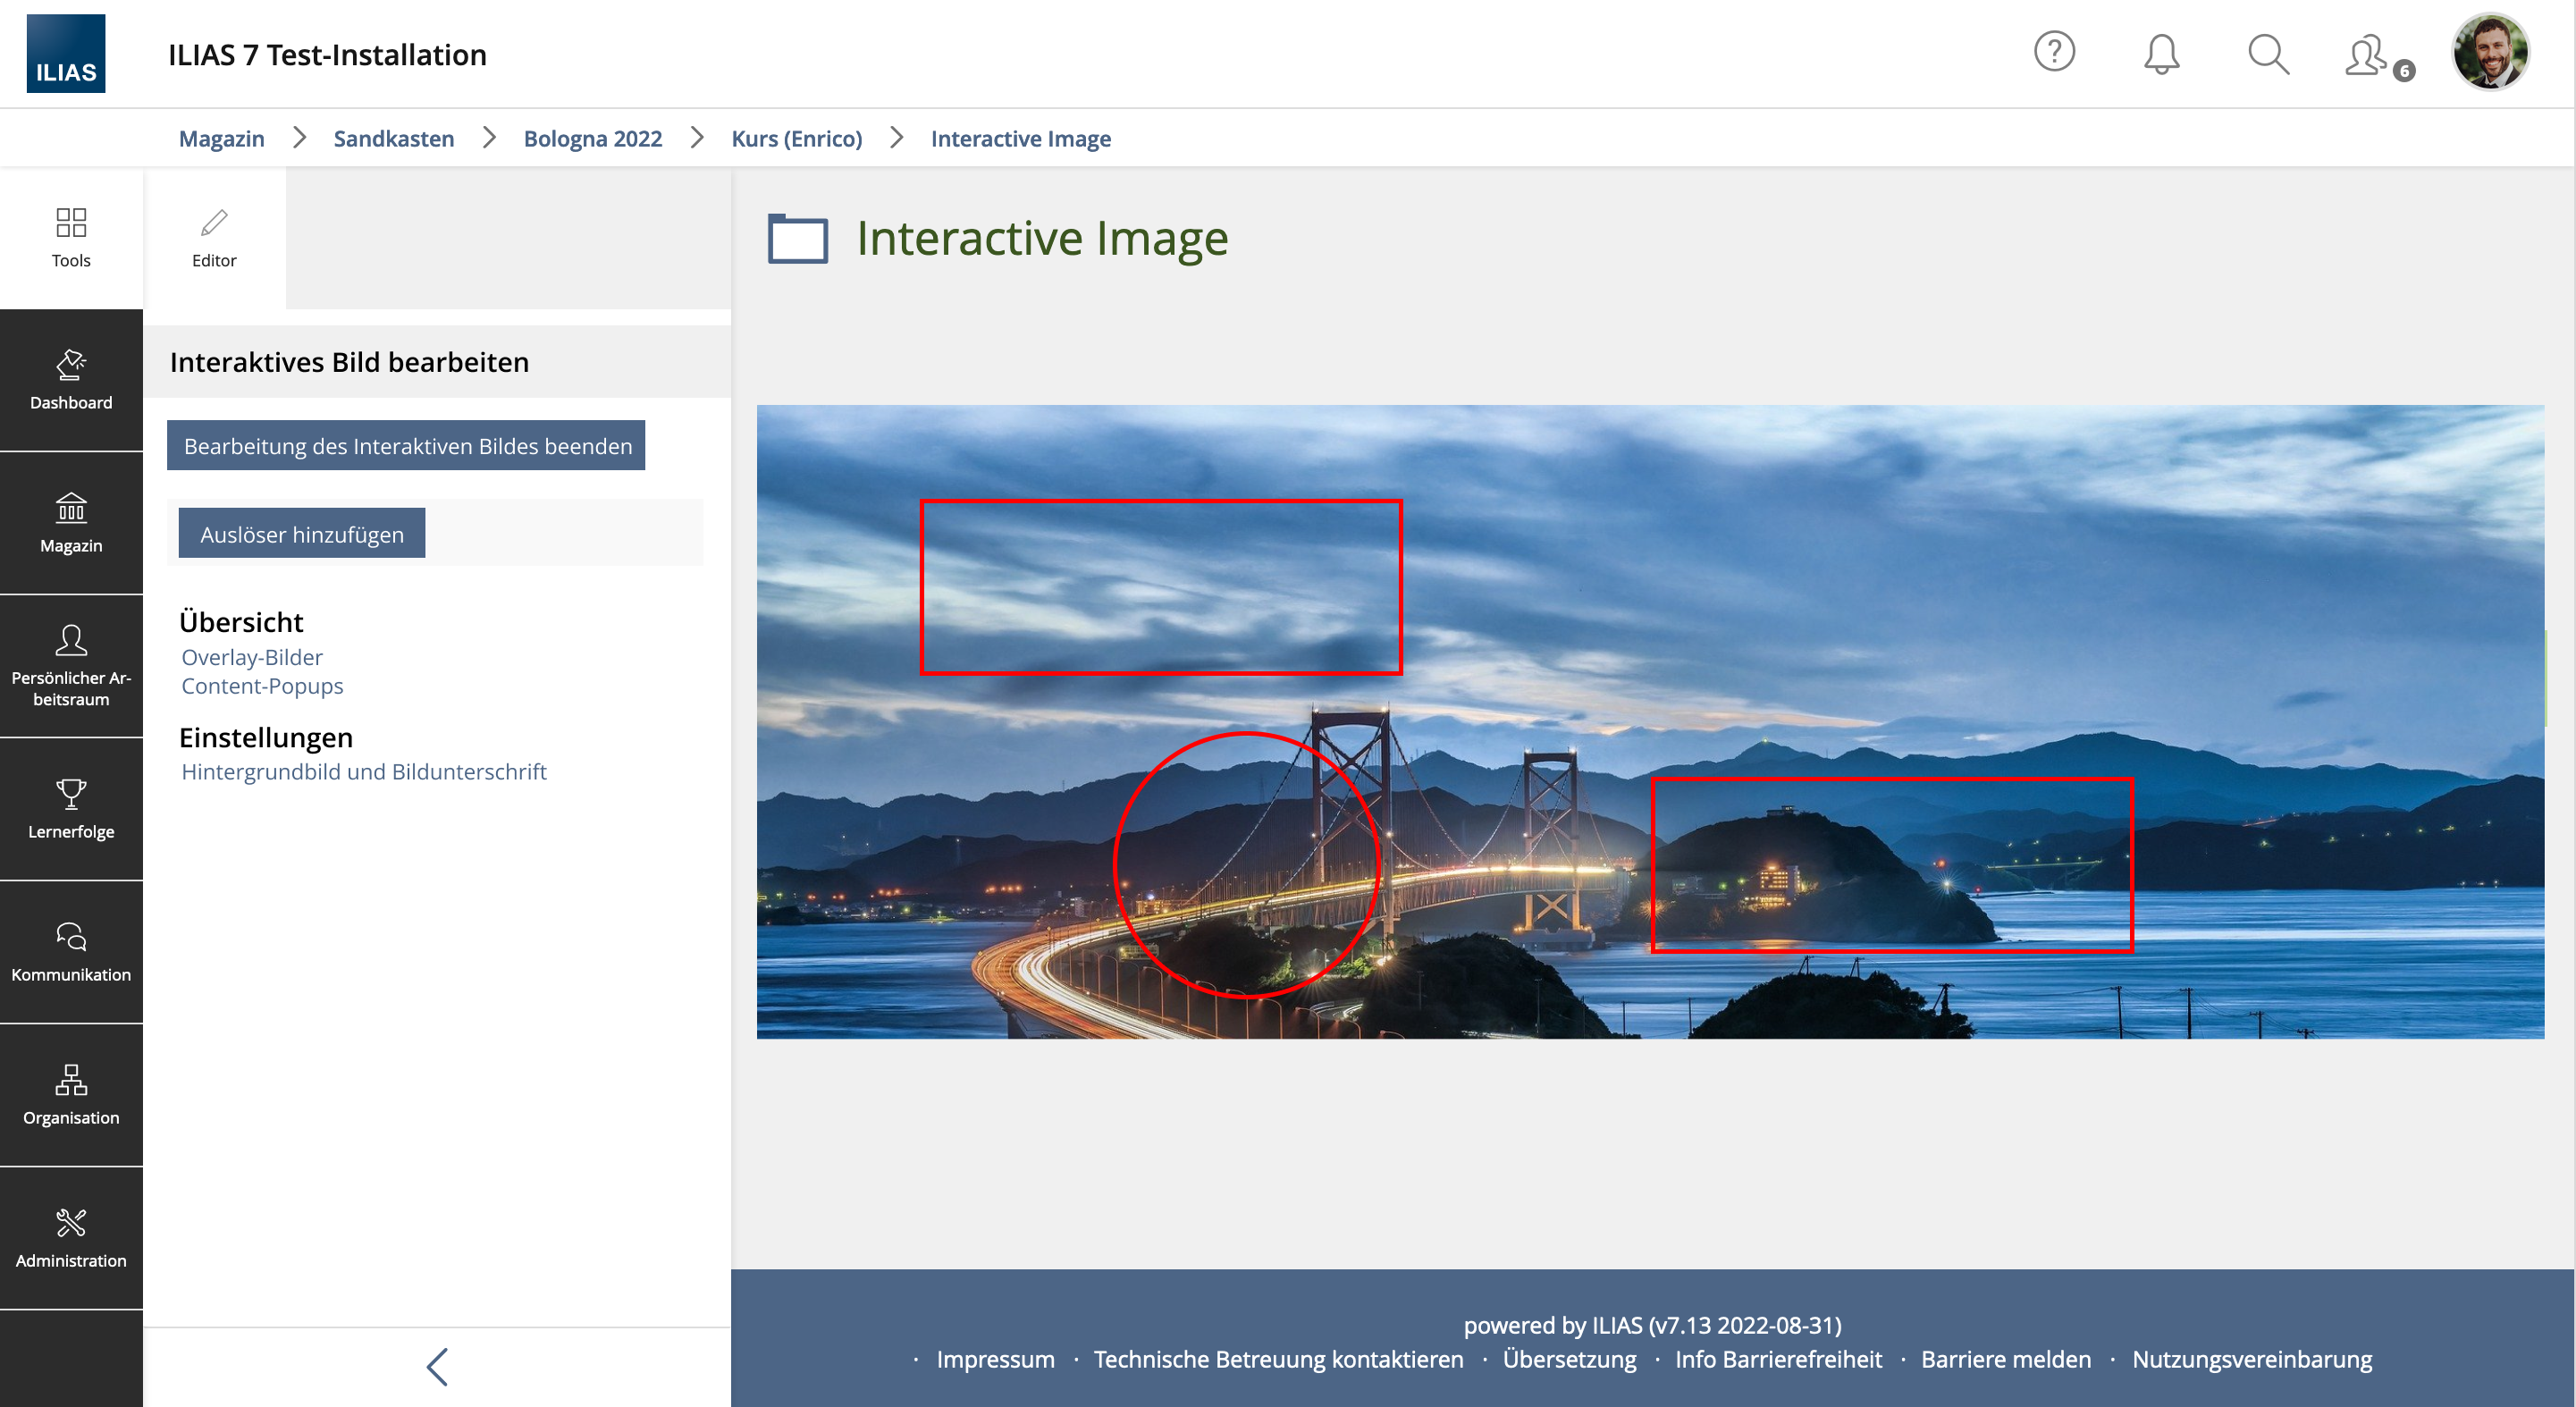The image size is (2576, 1407).
Task: Select the Tools sidebar item
Action: [x=71, y=238]
